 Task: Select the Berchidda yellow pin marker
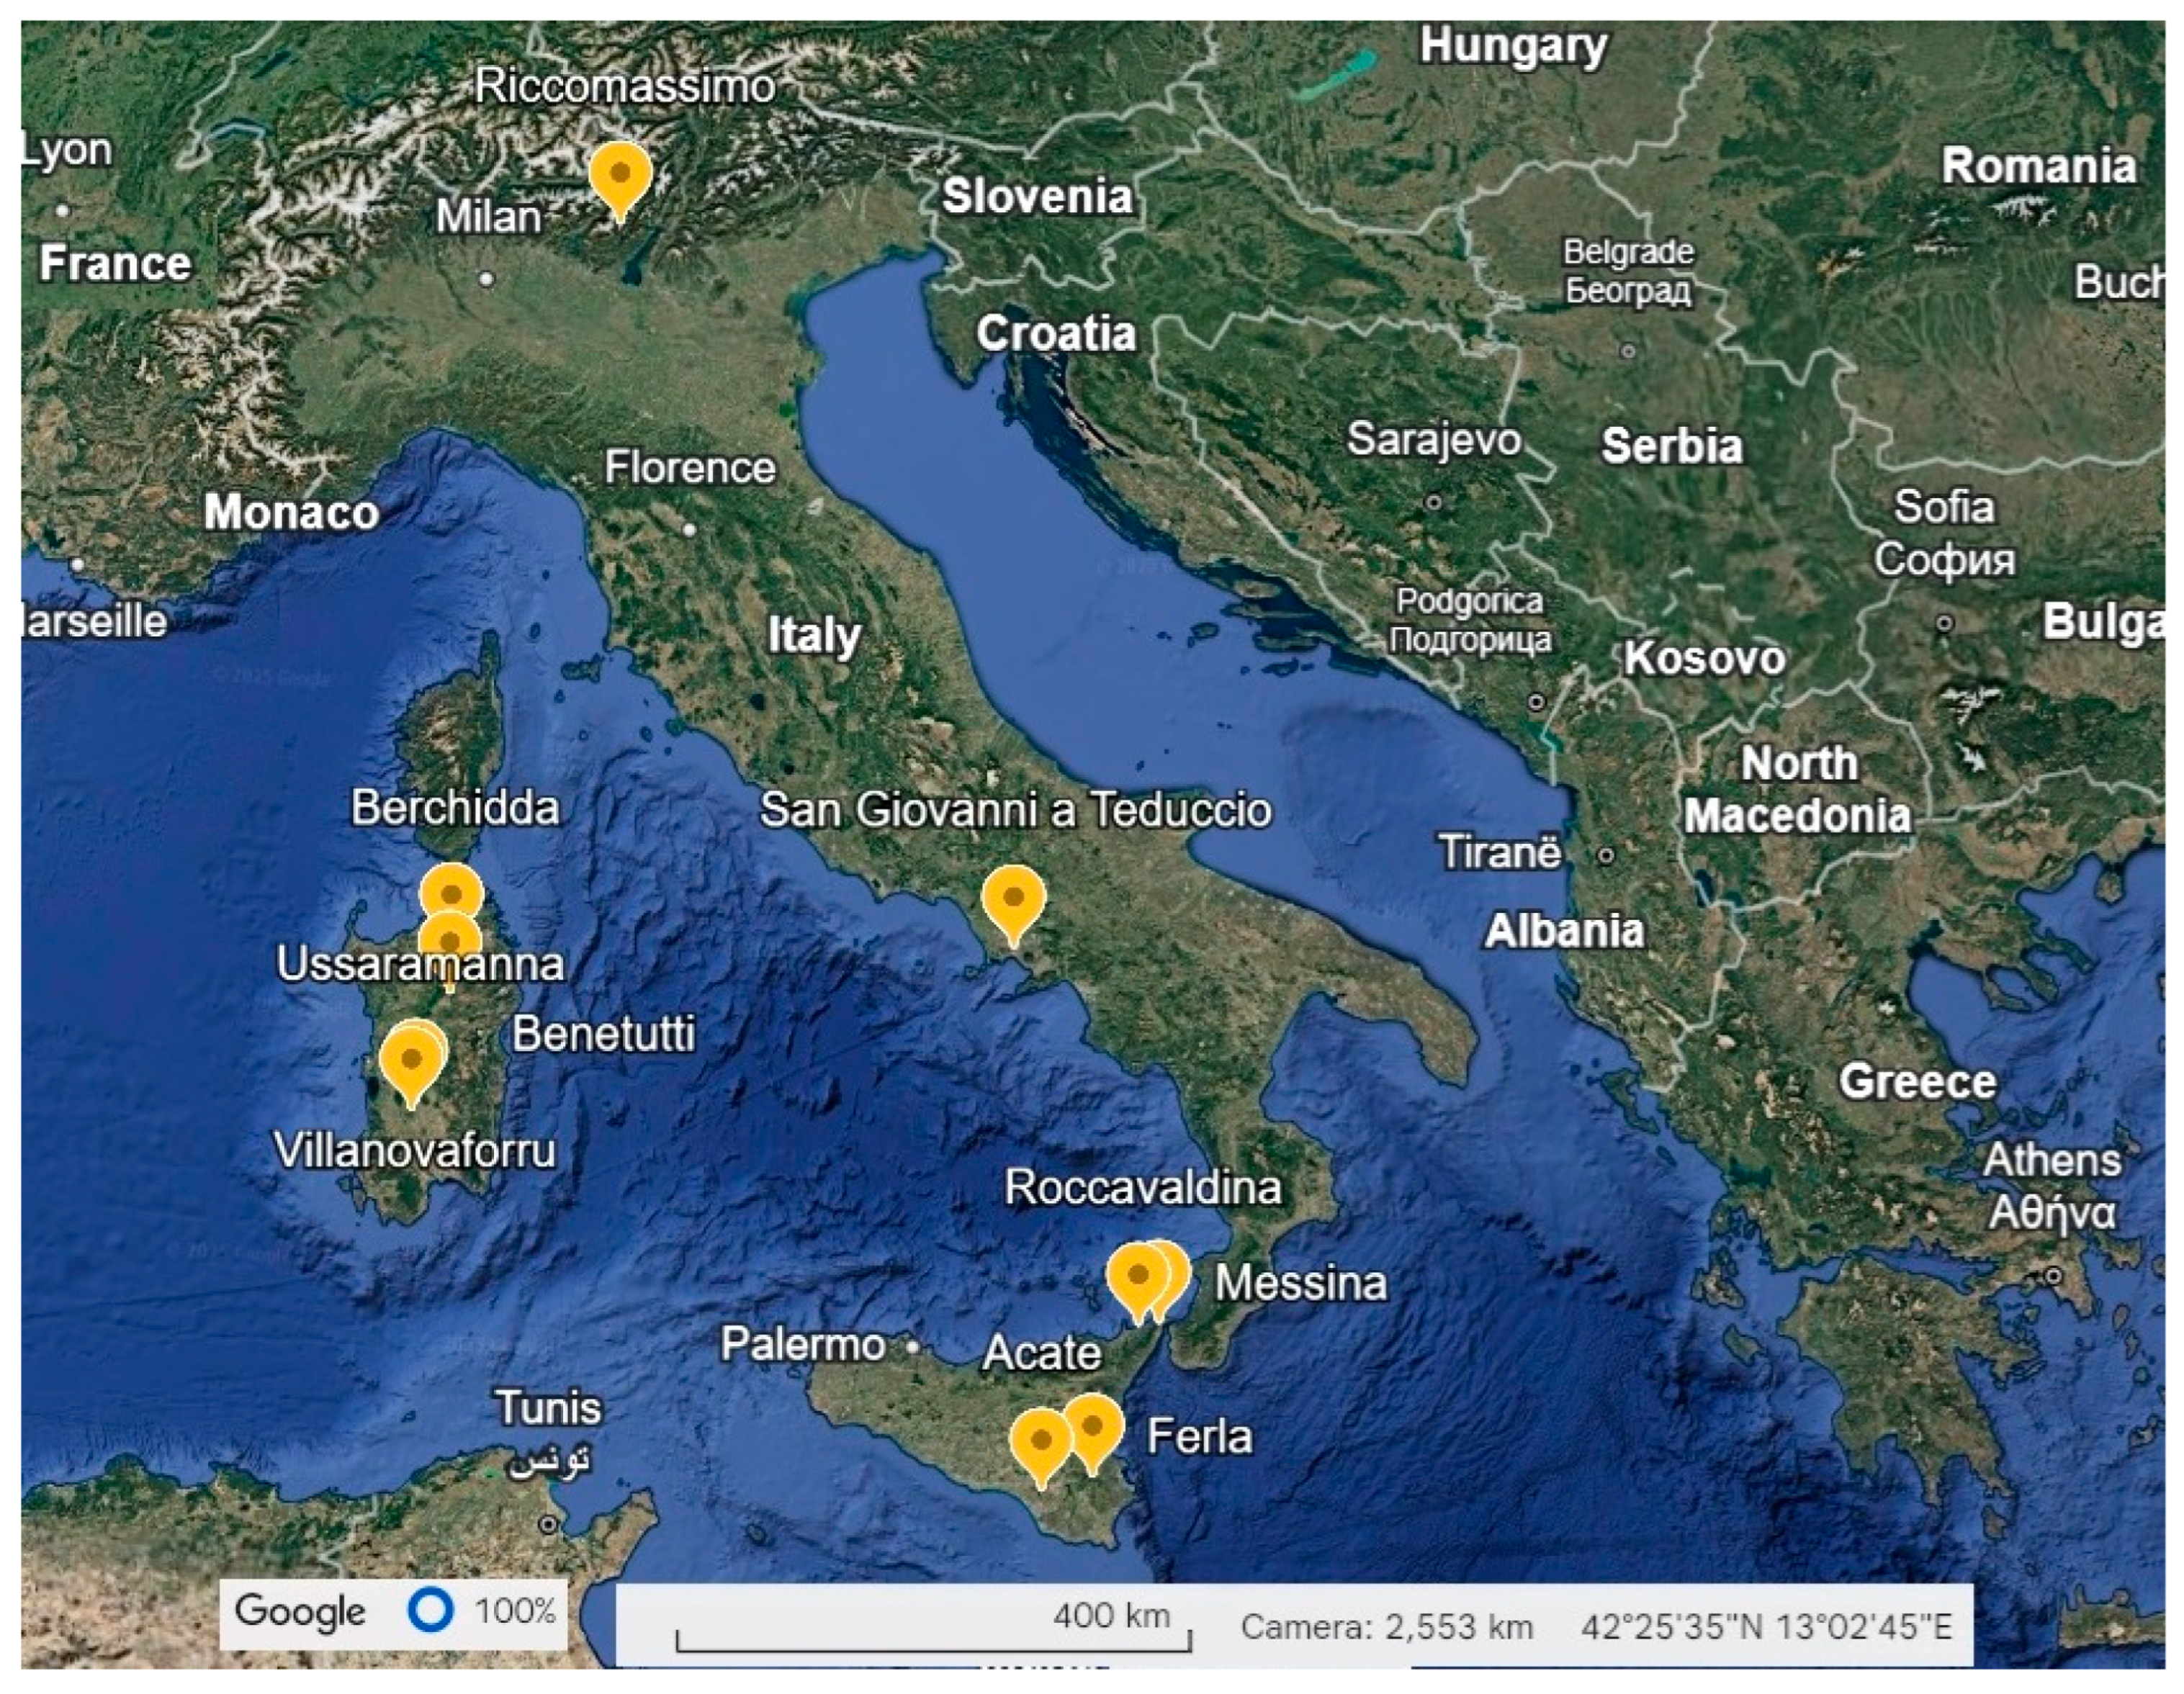click(451, 893)
